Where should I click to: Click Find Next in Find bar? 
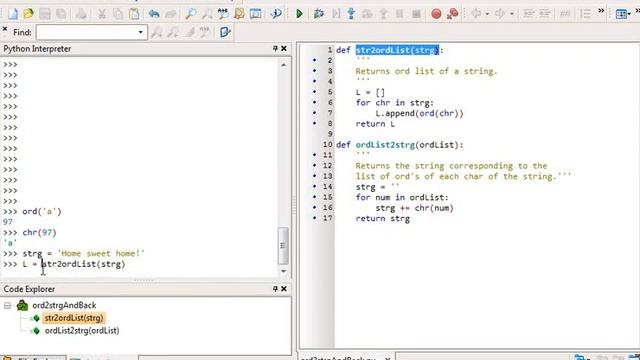point(156,32)
